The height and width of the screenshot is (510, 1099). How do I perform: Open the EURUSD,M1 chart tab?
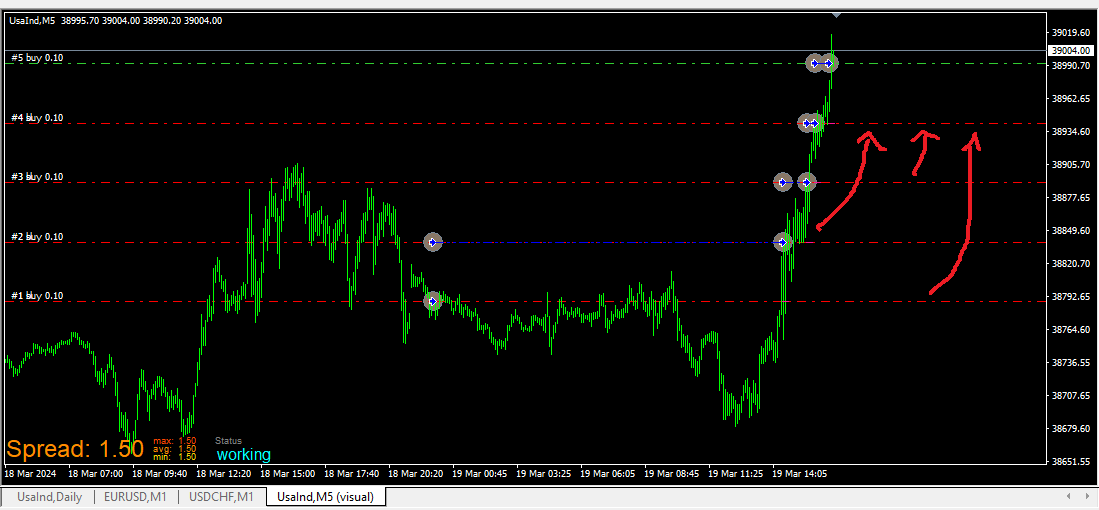click(x=135, y=497)
